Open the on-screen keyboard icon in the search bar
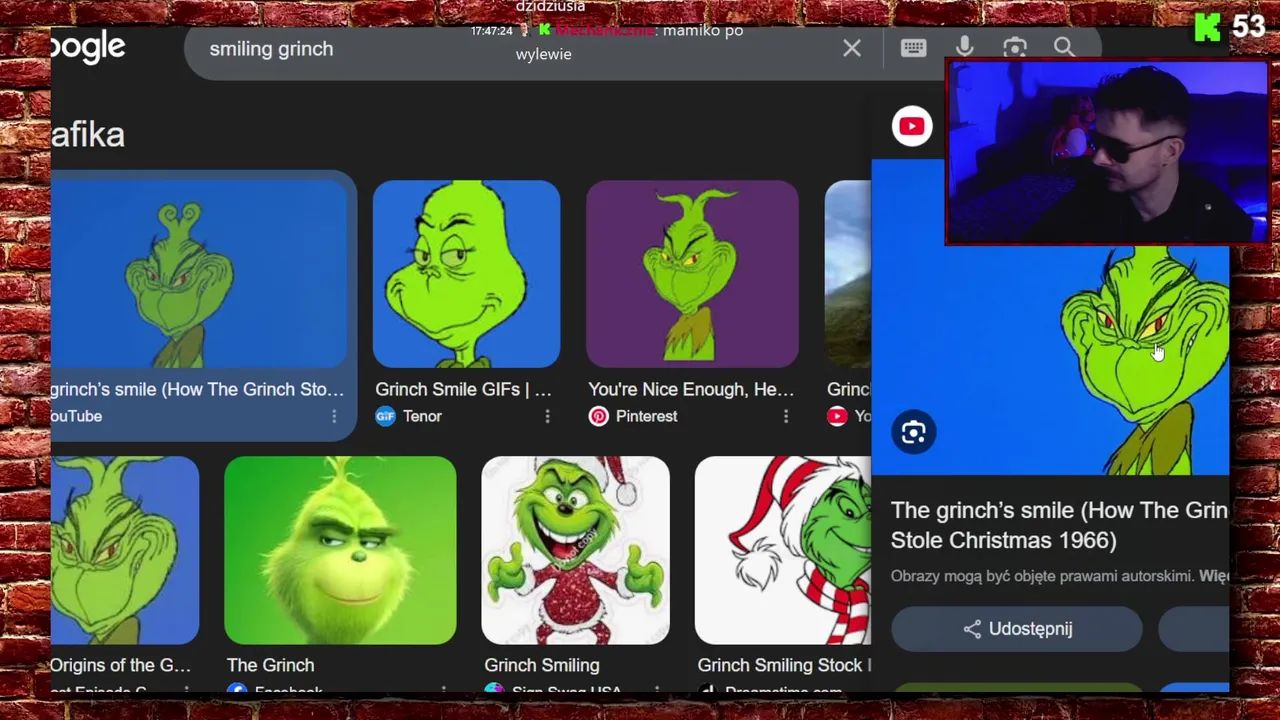1280x720 pixels. tap(913, 48)
